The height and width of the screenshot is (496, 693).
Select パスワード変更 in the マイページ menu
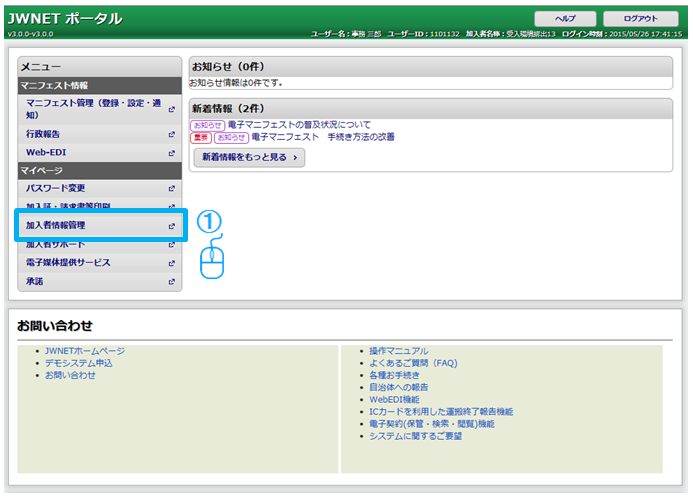coord(100,188)
